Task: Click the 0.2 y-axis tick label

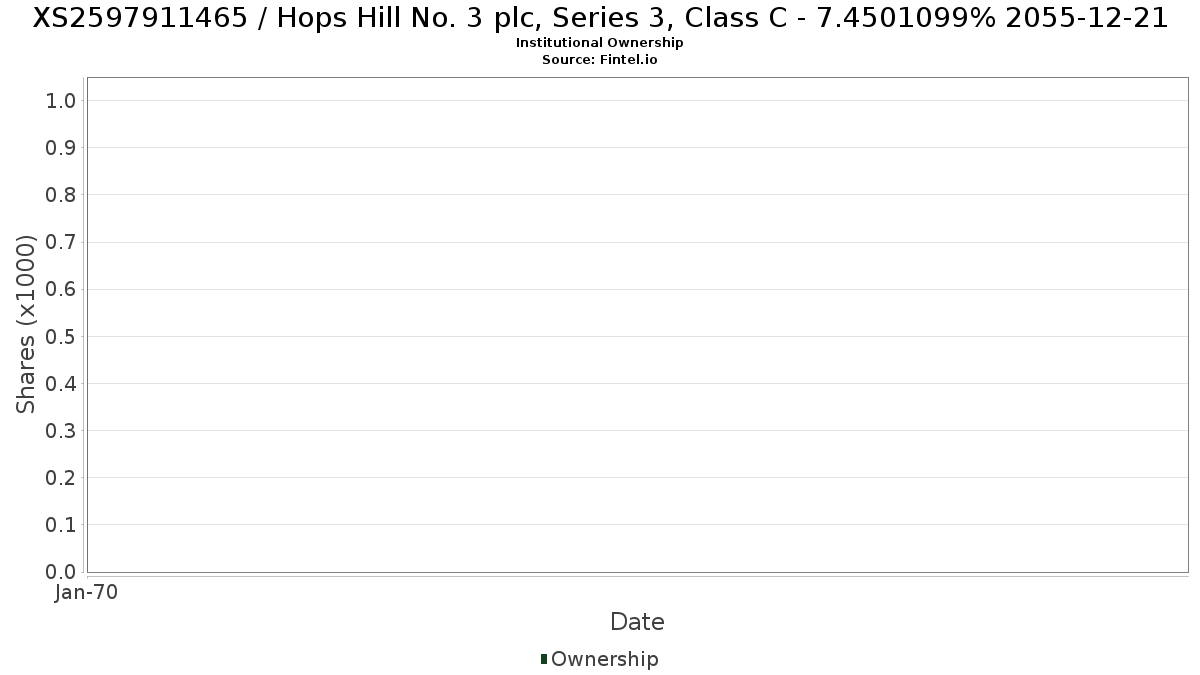Action: point(61,478)
